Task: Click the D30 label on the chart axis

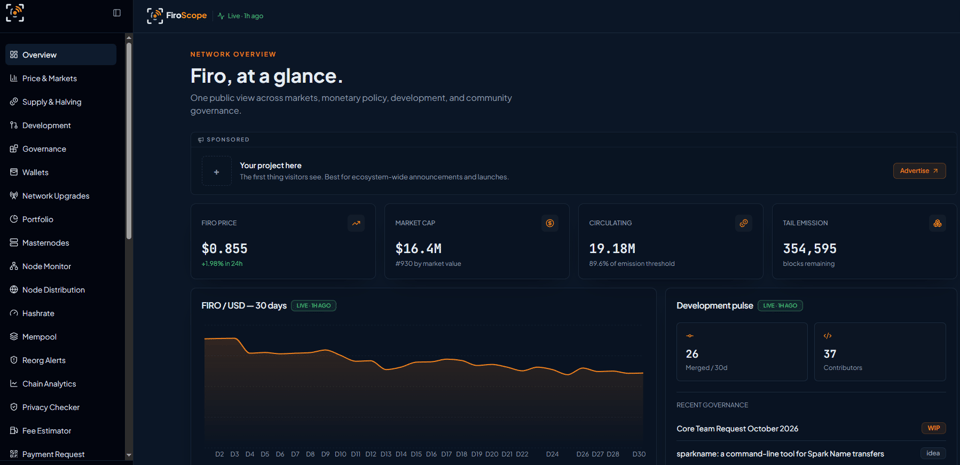Action: coord(639,454)
